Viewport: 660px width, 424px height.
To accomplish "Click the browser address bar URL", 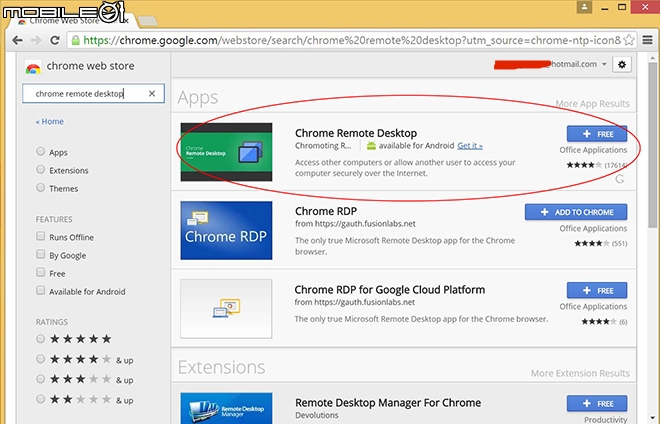I will pyautogui.click(x=351, y=40).
